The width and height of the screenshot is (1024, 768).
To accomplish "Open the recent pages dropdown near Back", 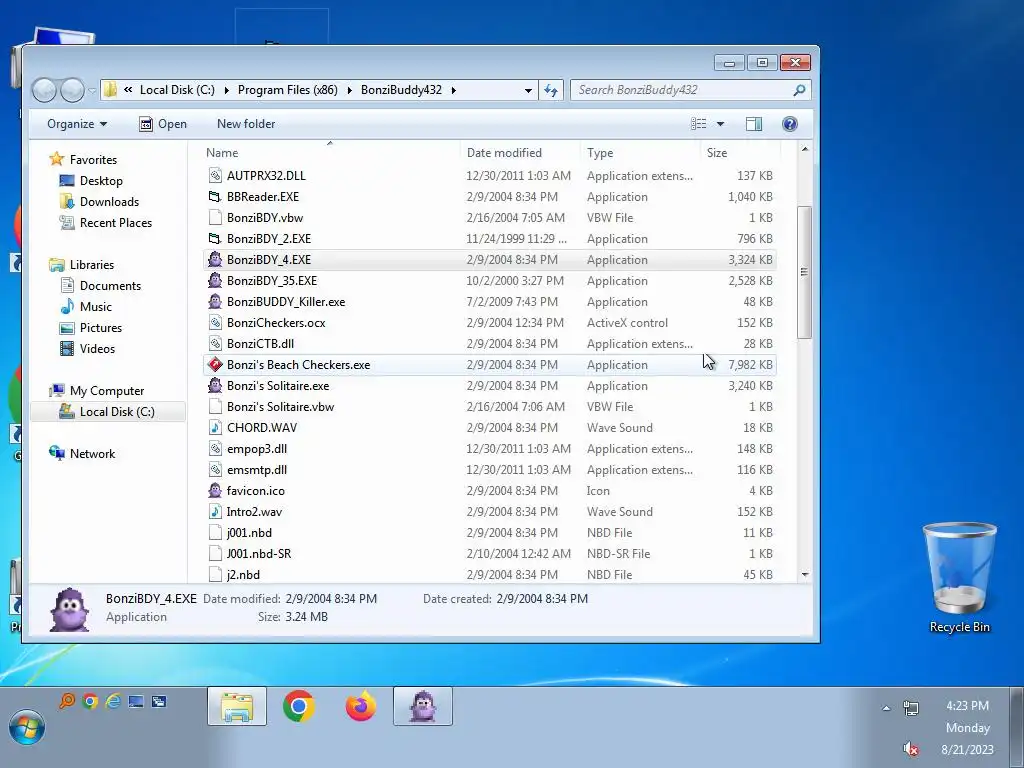I will coord(92,90).
